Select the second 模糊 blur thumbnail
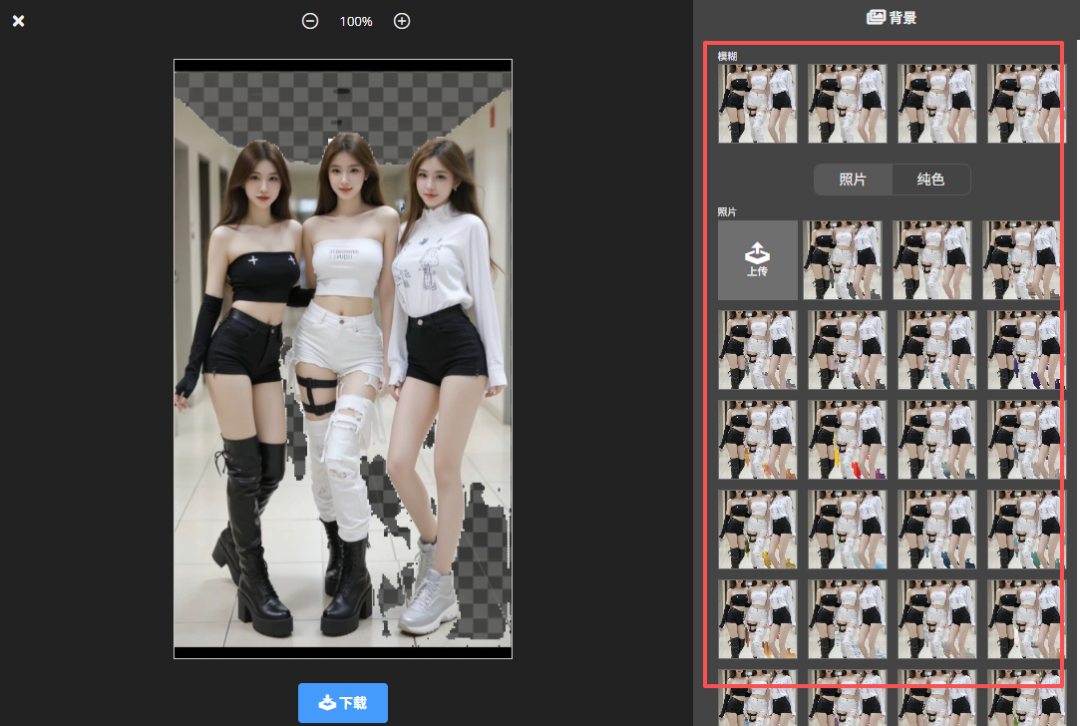The width and height of the screenshot is (1080, 726). click(847, 103)
